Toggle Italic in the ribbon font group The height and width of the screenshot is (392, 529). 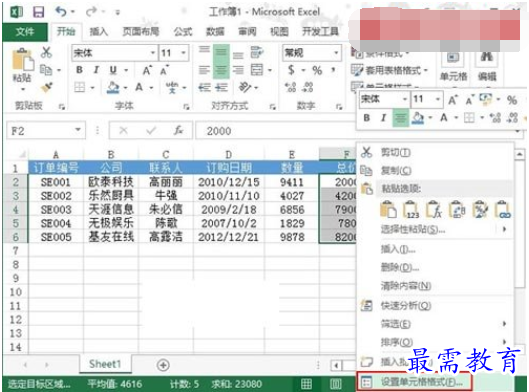click(96, 70)
